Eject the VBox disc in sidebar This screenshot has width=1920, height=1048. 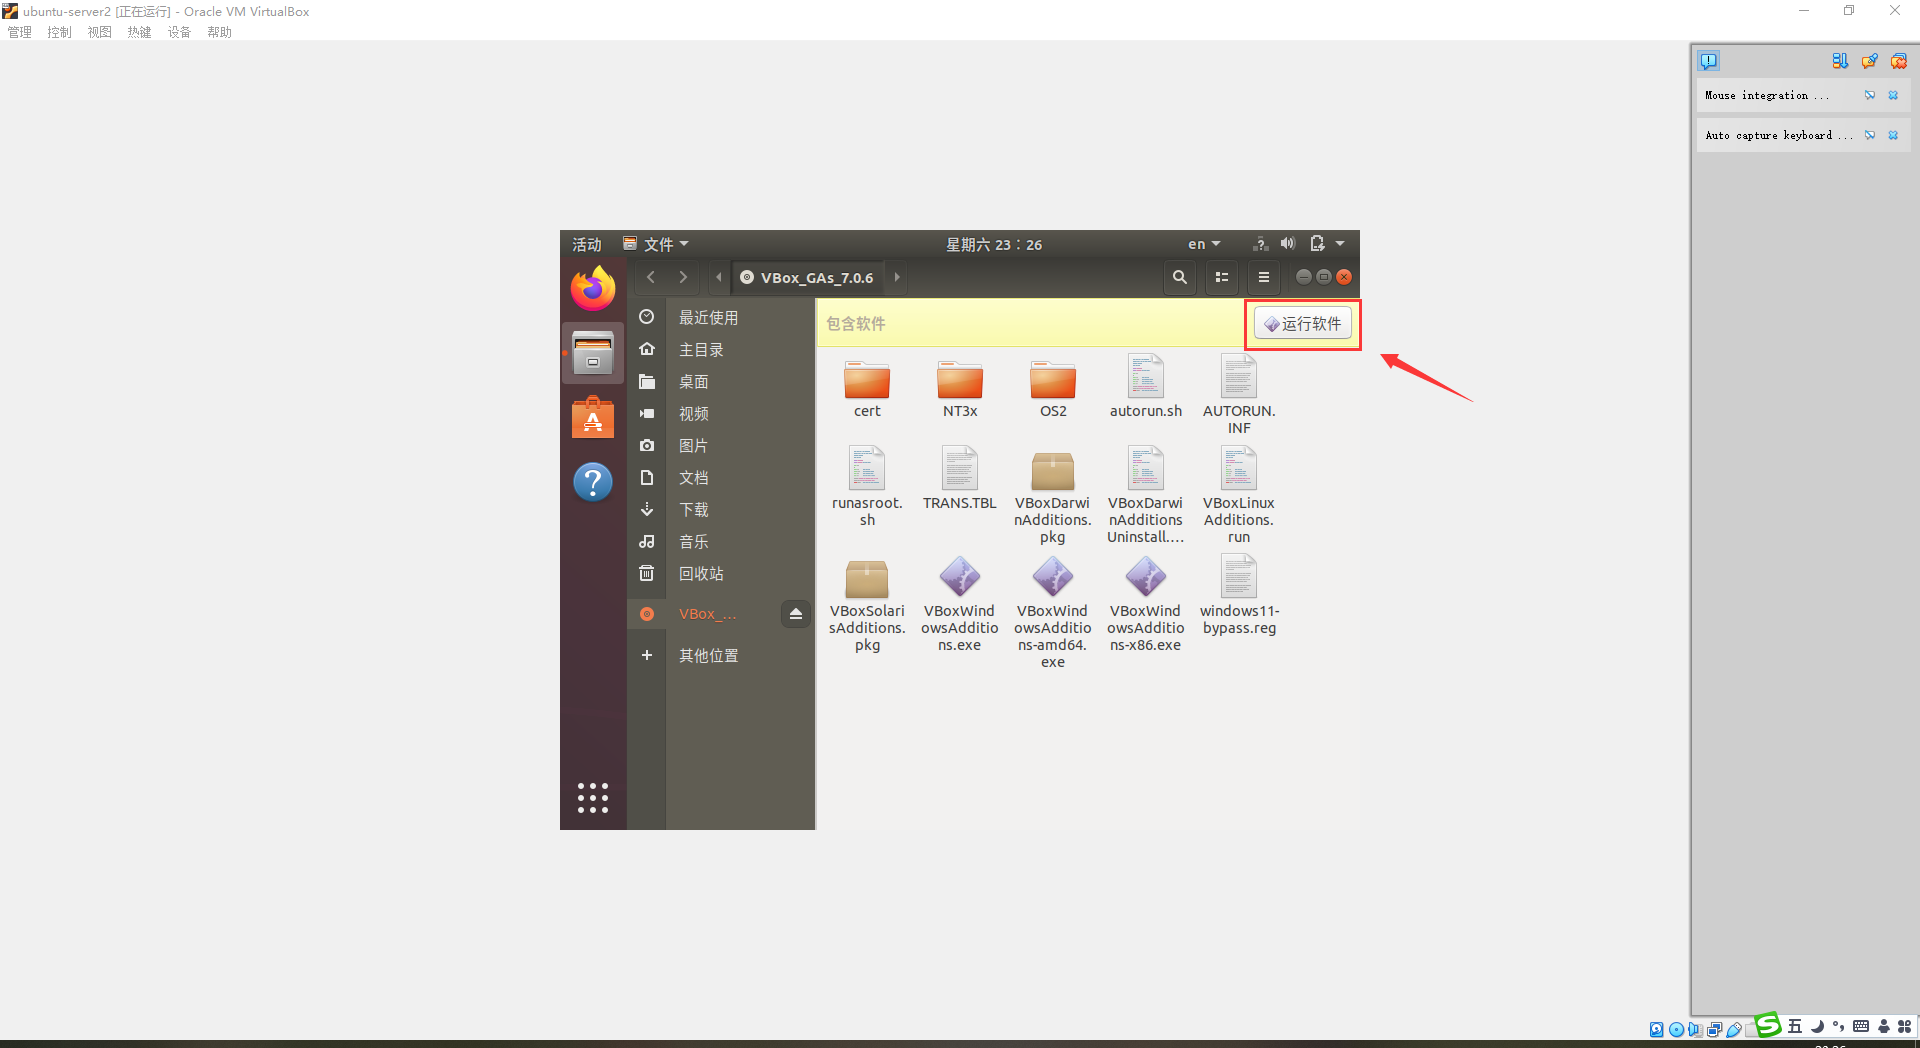point(796,614)
